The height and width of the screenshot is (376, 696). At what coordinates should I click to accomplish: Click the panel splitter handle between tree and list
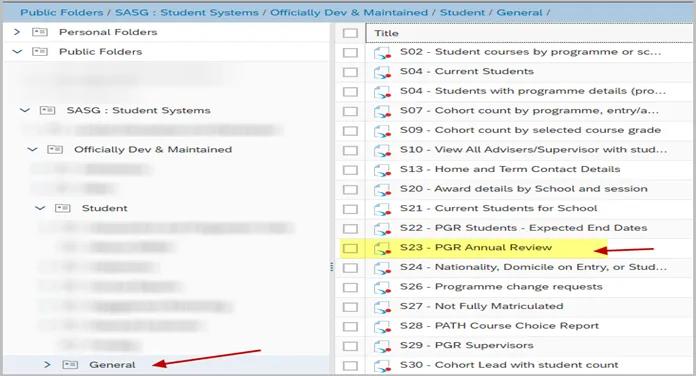332,267
